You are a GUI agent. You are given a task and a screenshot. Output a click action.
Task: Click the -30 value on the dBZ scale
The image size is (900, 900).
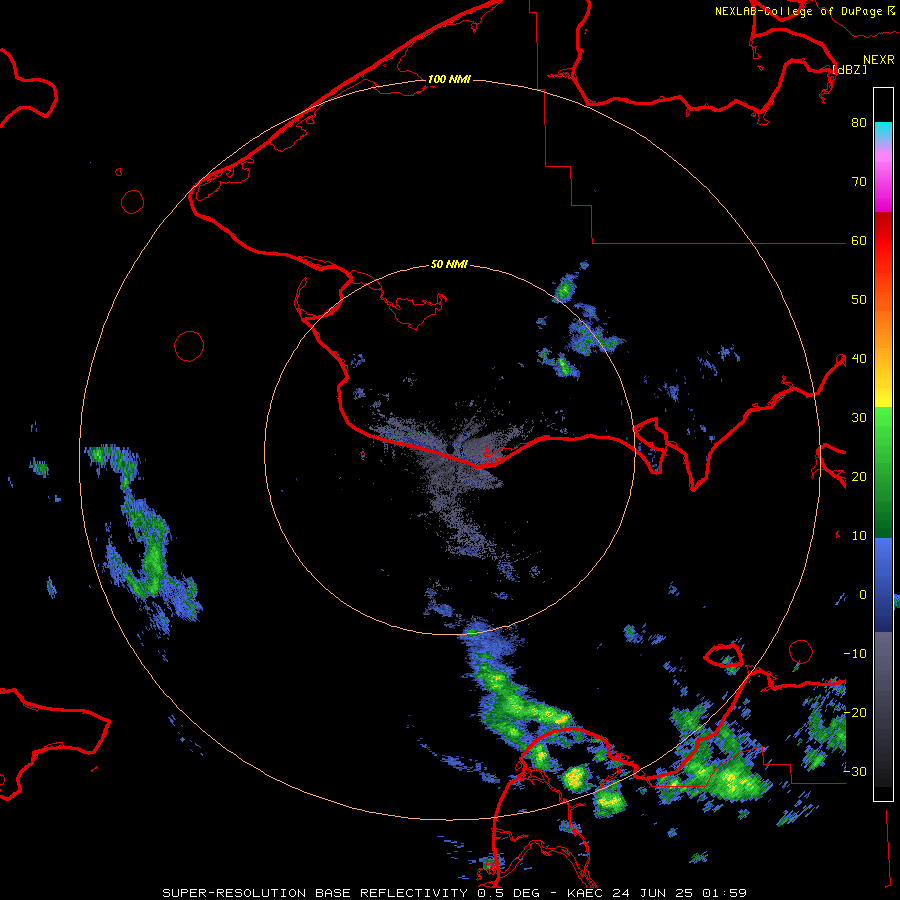[855, 772]
